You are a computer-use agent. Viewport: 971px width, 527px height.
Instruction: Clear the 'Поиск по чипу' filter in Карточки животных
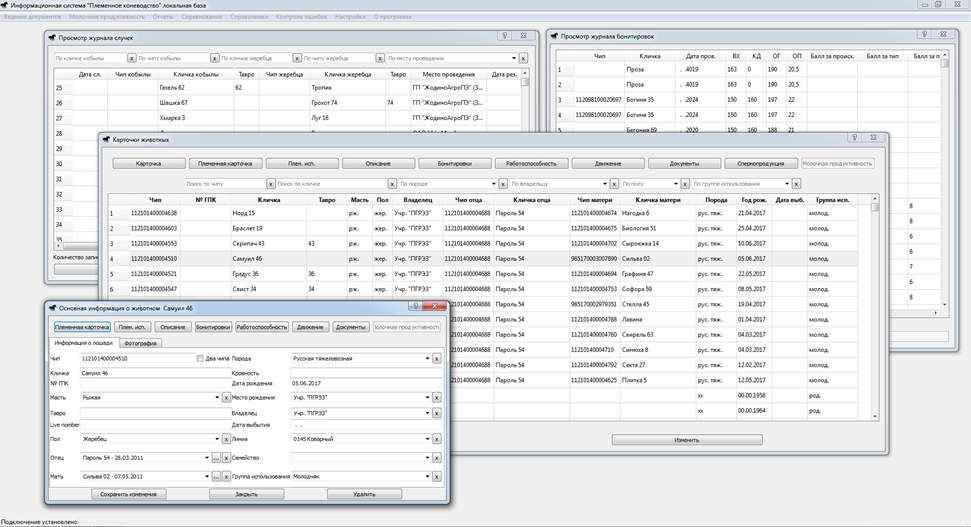pos(271,184)
